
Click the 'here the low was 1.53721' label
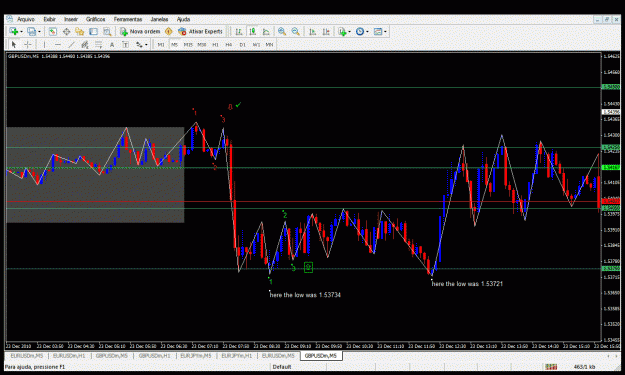pyautogui.click(x=467, y=284)
